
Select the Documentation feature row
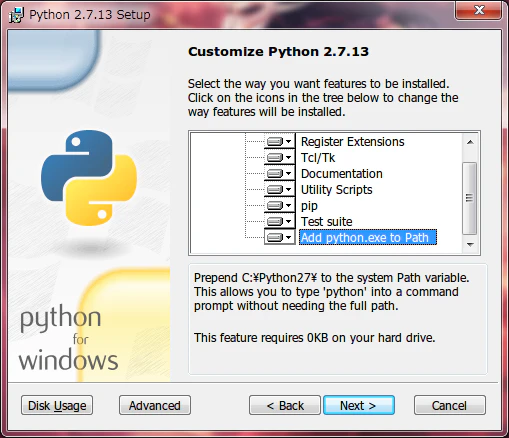pos(342,174)
